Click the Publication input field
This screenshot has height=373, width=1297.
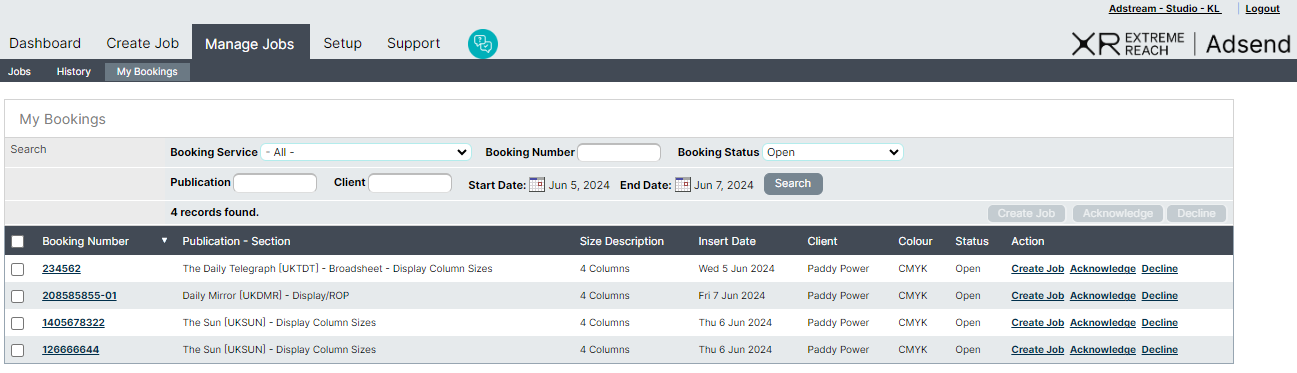click(x=275, y=183)
